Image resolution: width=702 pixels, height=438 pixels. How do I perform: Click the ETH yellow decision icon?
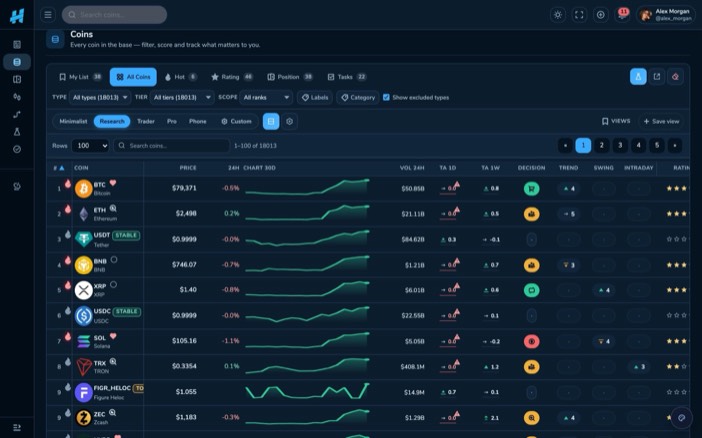click(531, 214)
